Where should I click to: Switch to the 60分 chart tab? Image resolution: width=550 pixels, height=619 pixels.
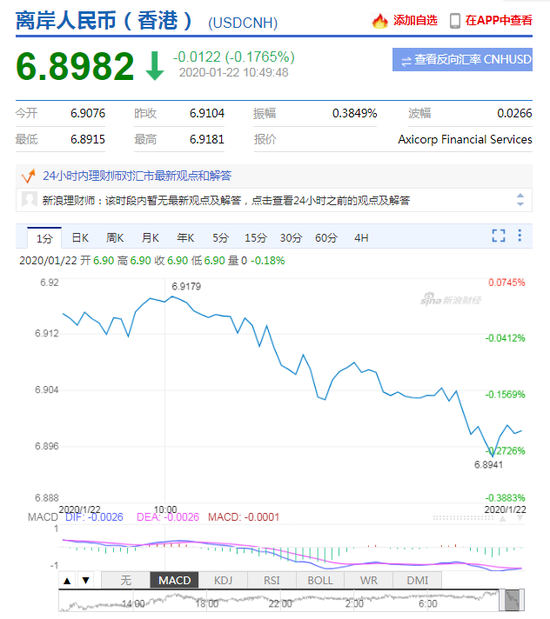coord(326,238)
